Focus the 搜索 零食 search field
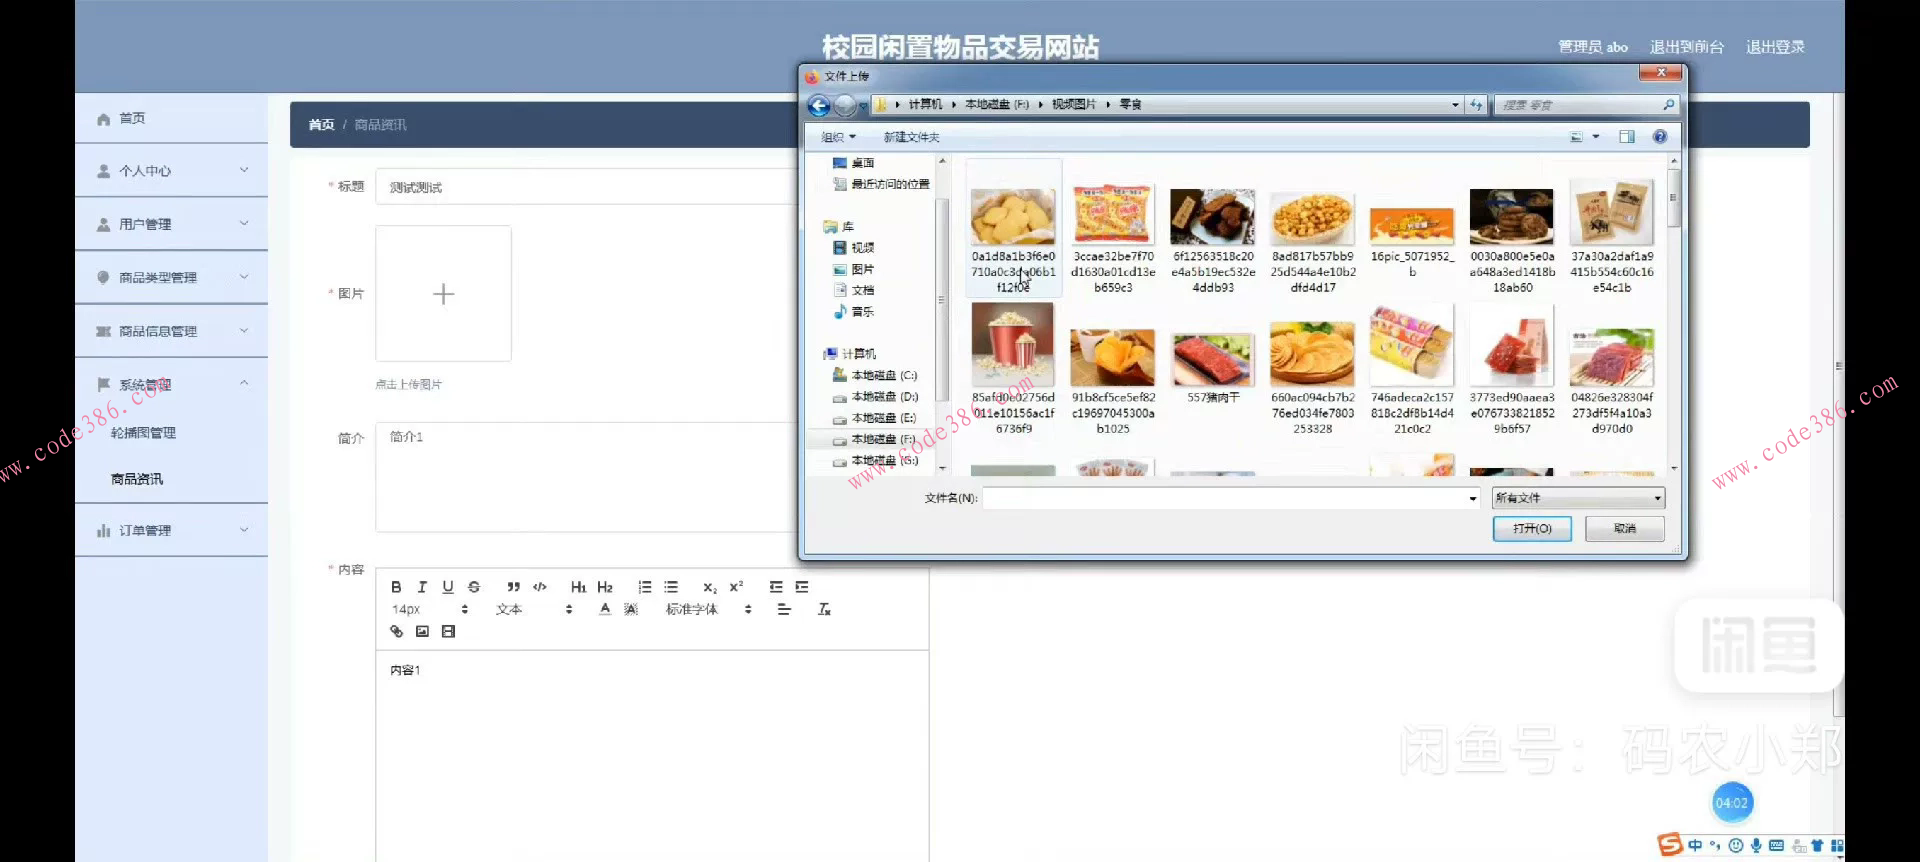Image resolution: width=1920 pixels, height=862 pixels. point(1586,105)
